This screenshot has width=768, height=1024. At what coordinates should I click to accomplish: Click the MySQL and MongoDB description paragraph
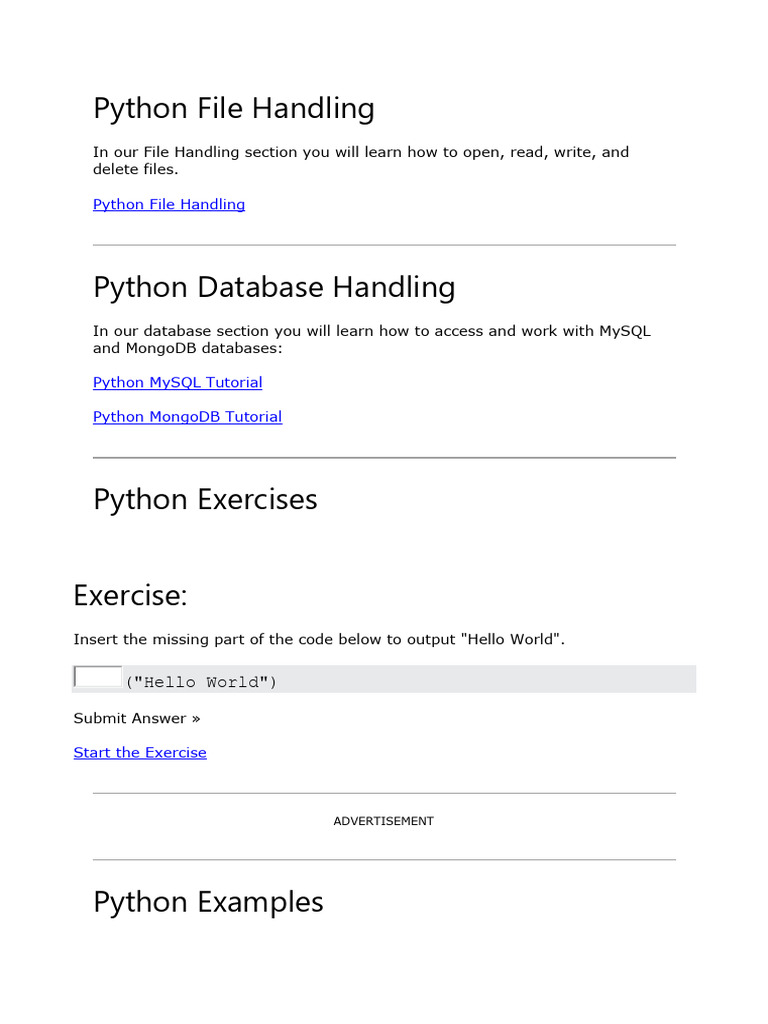[371, 339]
